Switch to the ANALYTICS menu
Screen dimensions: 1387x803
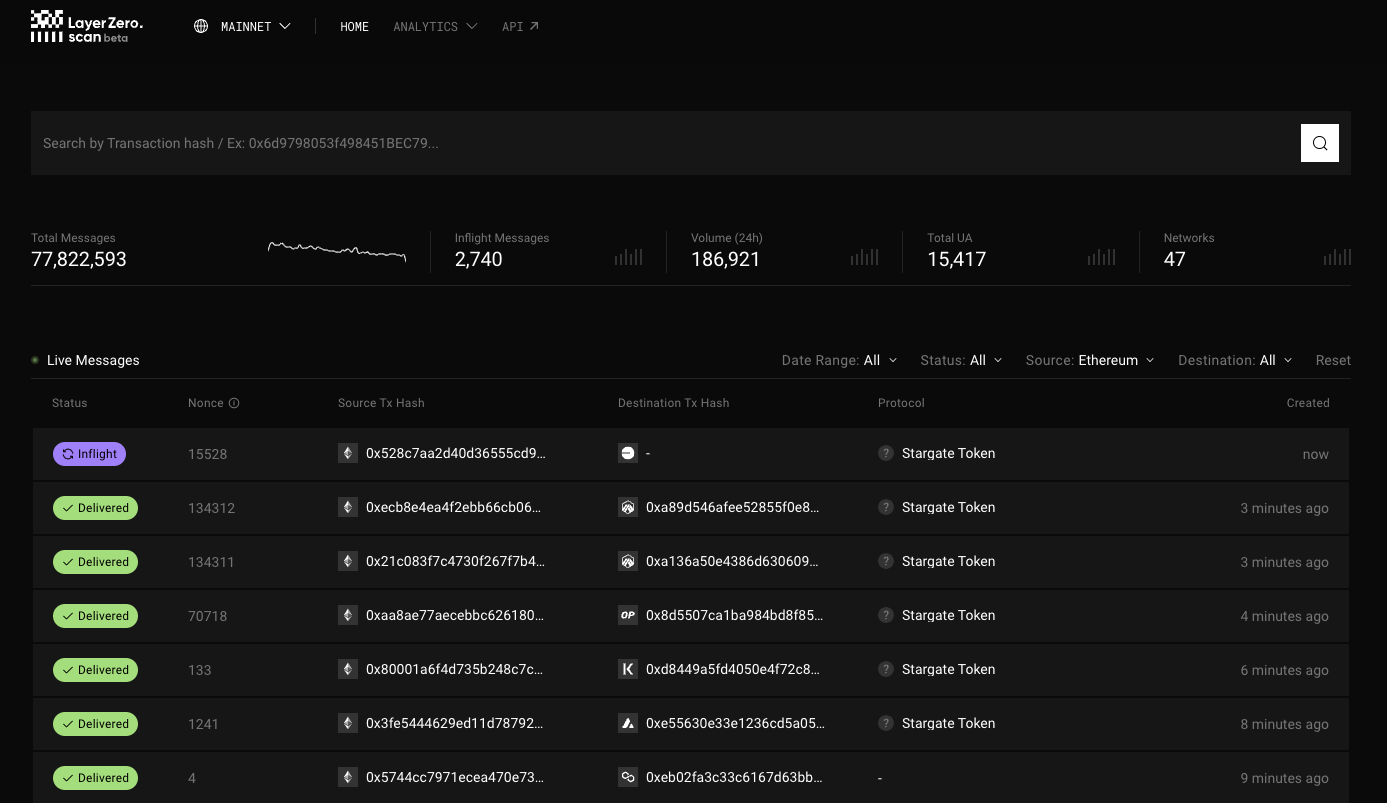(435, 27)
